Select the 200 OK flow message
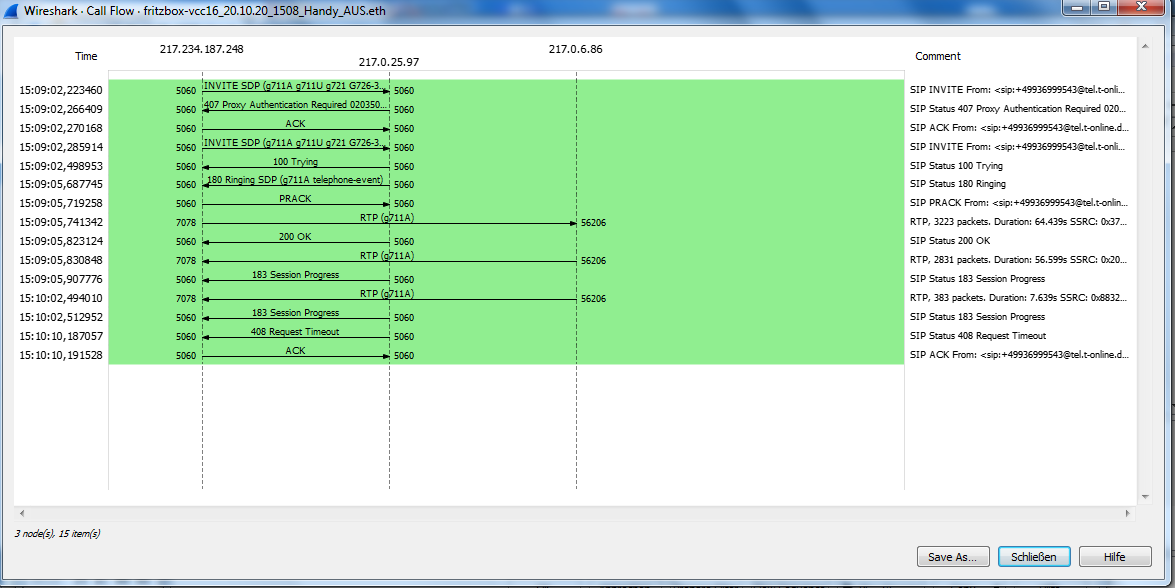The image size is (1175, 588). click(295, 237)
